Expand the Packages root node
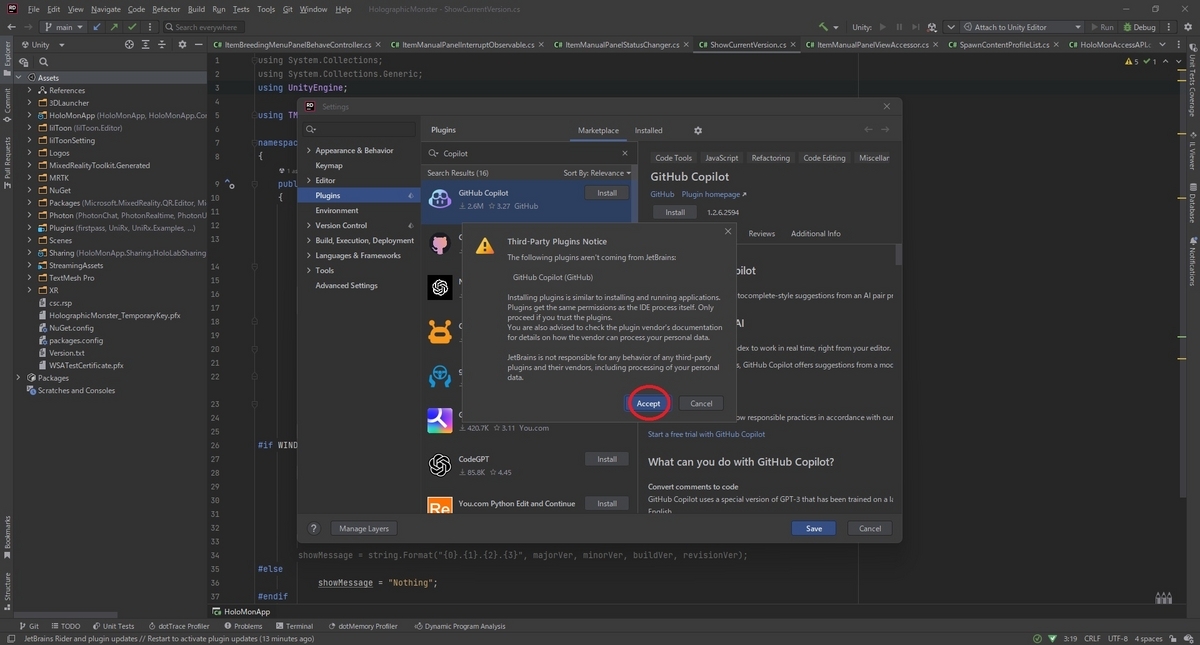The image size is (1200, 645). (19, 378)
